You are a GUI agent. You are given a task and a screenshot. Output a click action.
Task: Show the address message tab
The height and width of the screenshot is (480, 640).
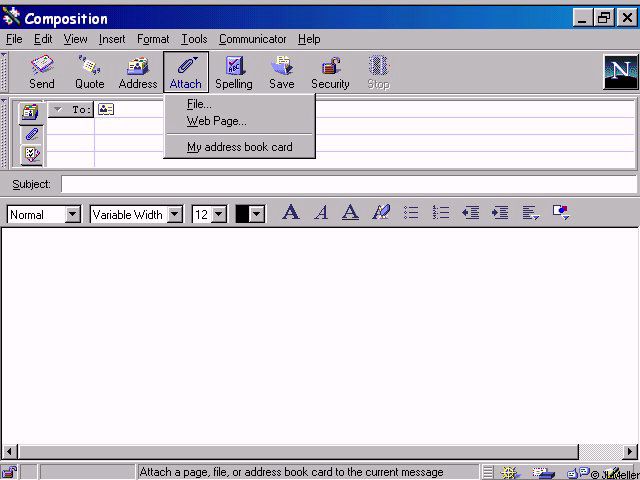tap(31, 113)
